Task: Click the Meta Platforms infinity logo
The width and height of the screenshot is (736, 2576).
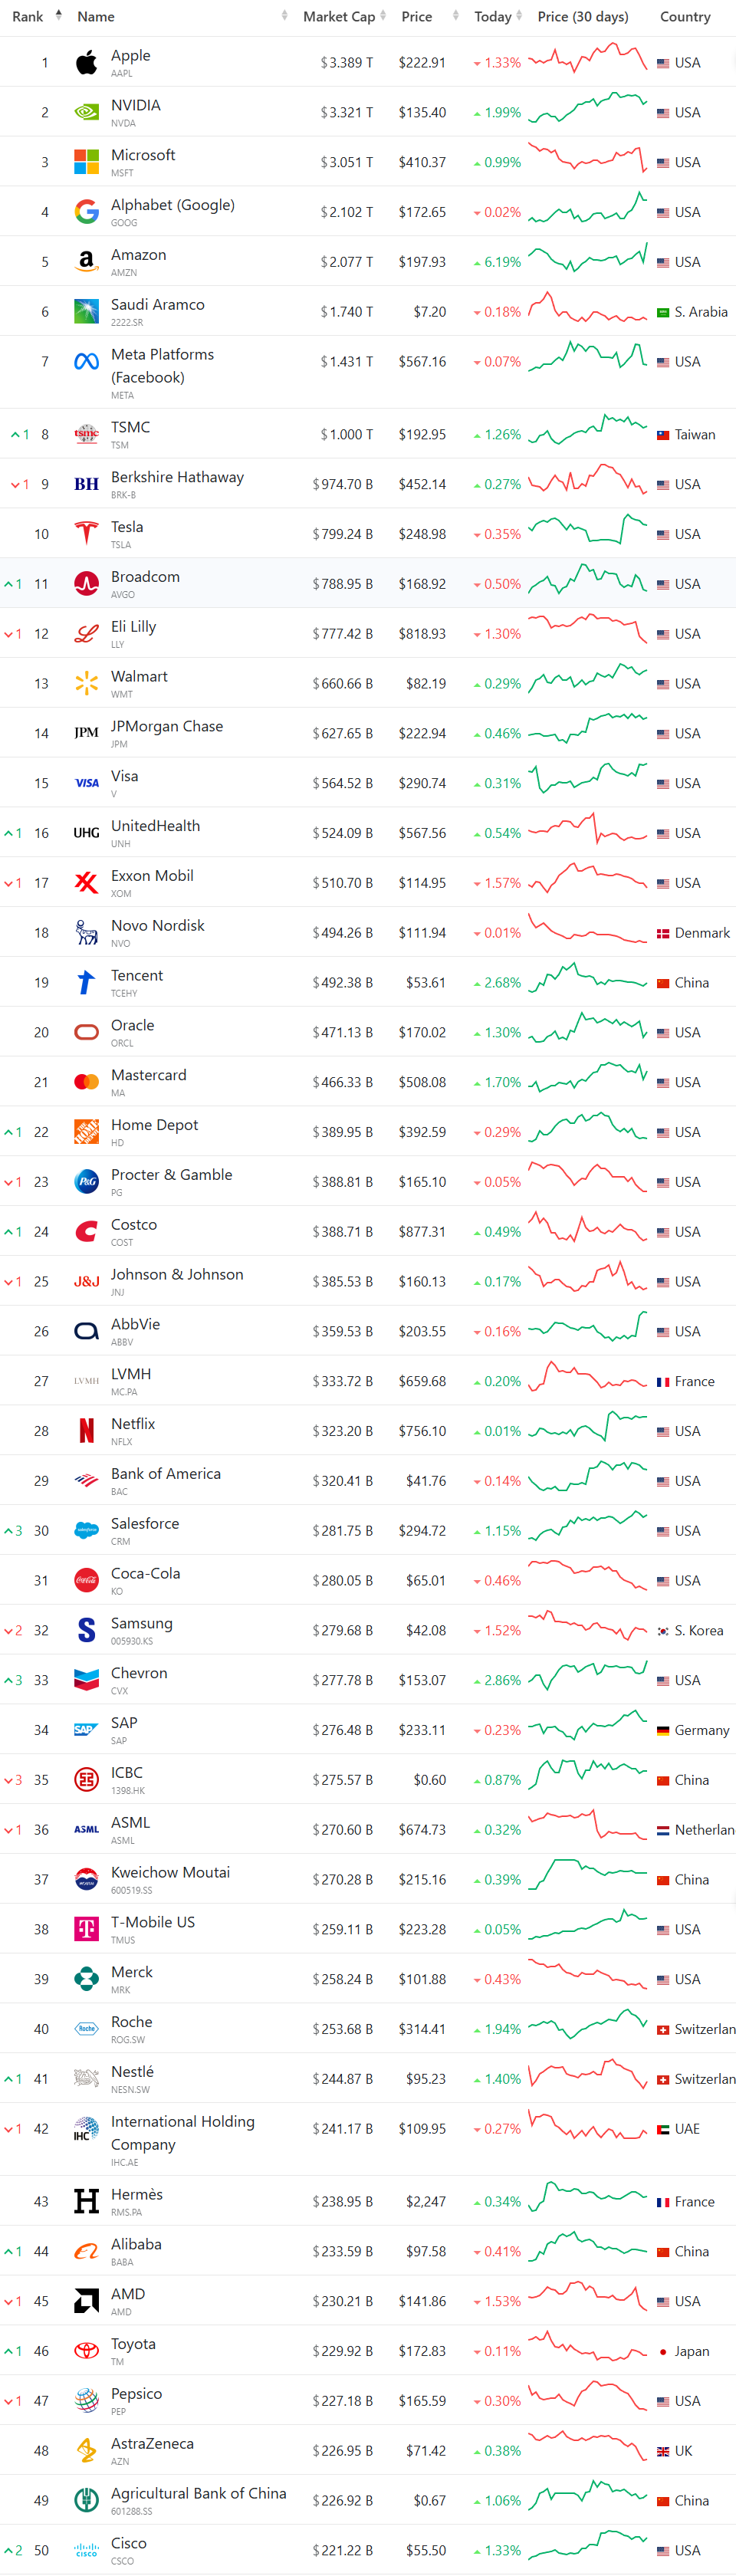Action: pyautogui.click(x=87, y=362)
